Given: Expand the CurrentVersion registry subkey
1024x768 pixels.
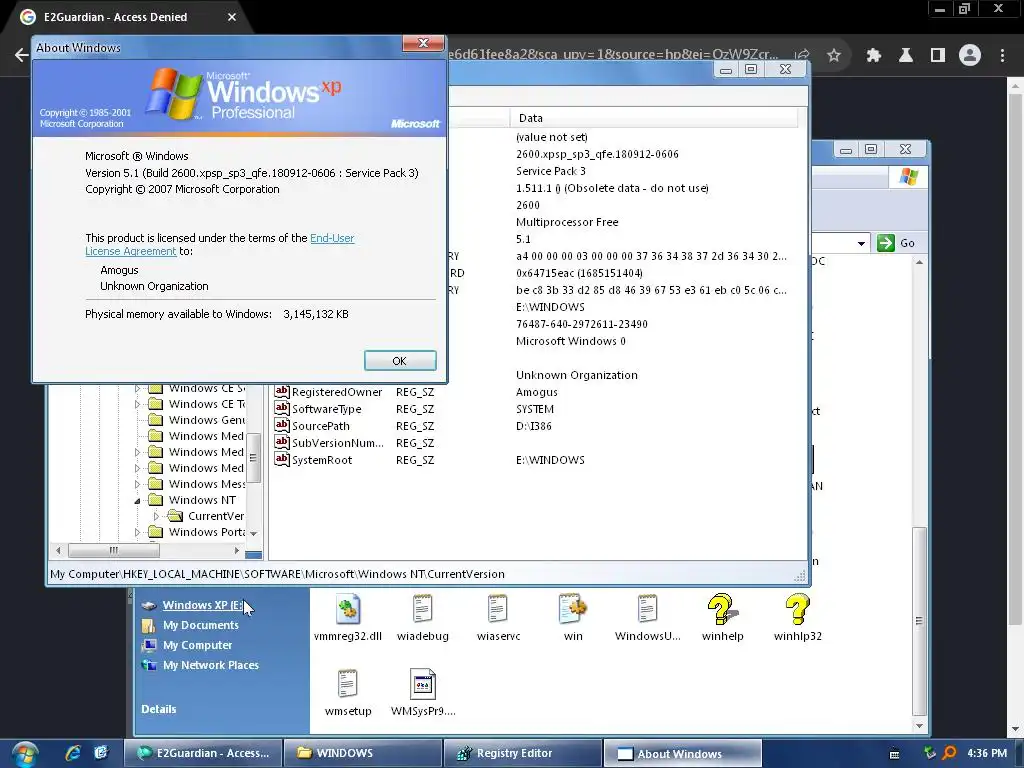Looking at the screenshot, I should tap(156, 516).
